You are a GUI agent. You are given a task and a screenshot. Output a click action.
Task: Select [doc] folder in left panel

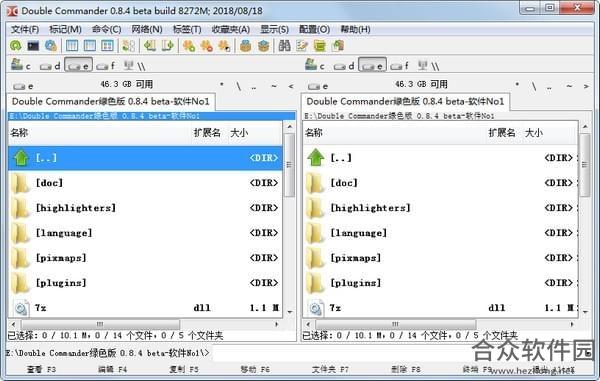pyautogui.click(x=145, y=183)
